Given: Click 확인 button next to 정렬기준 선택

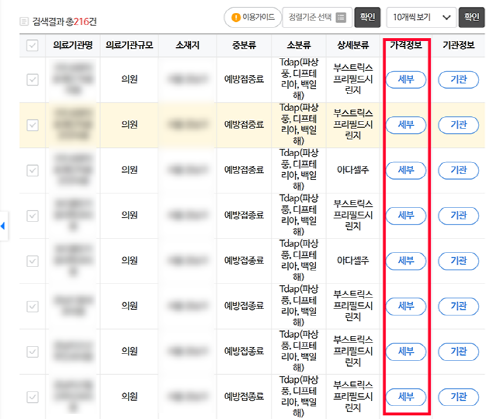Looking at the screenshot, I should pyautogui.click(x=367, y=17).
